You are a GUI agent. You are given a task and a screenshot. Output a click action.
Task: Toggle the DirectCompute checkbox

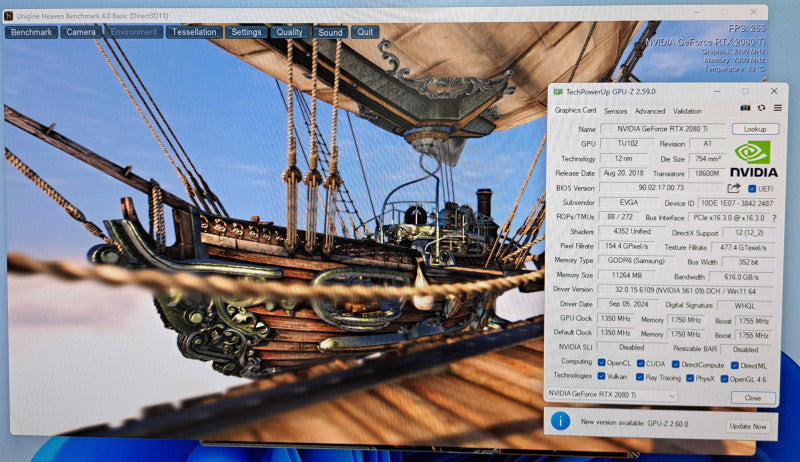[x=676, y=364]
